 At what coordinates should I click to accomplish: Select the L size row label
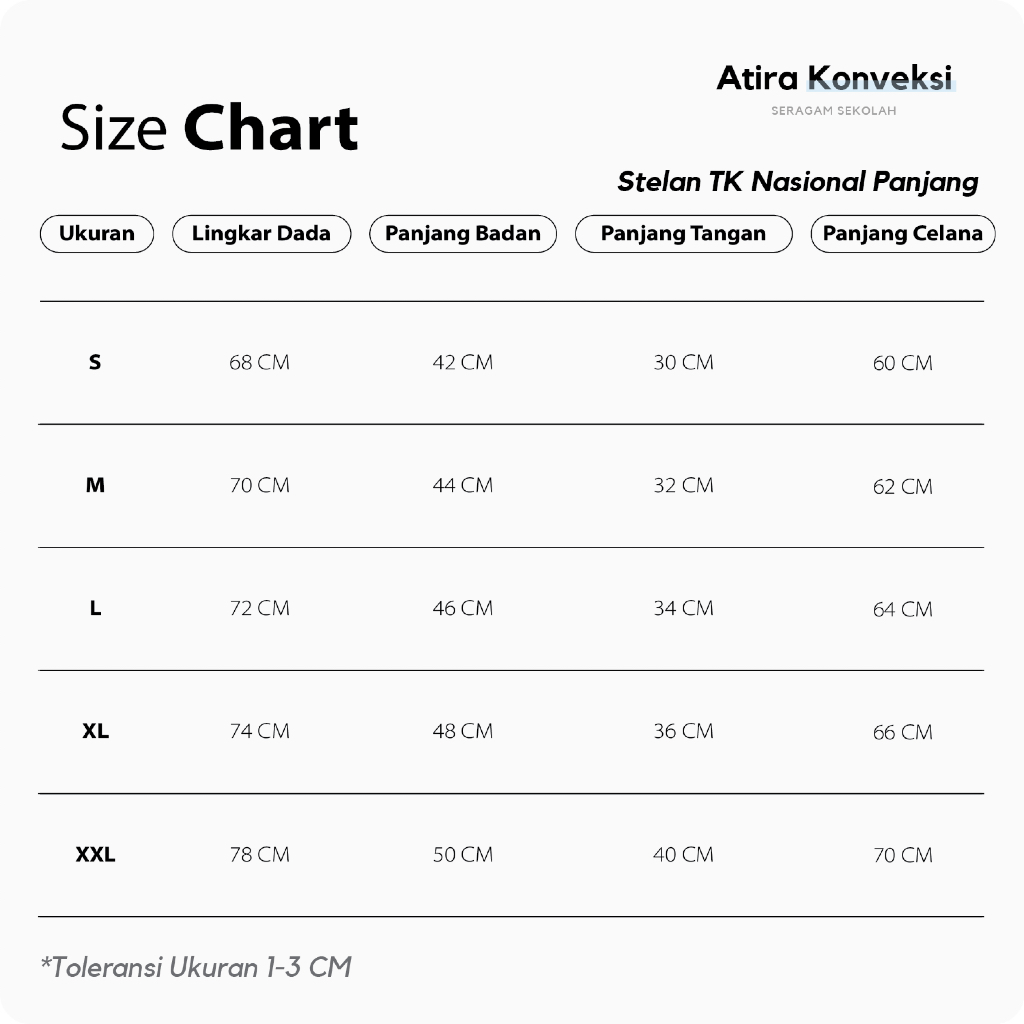tap(95, 608)
